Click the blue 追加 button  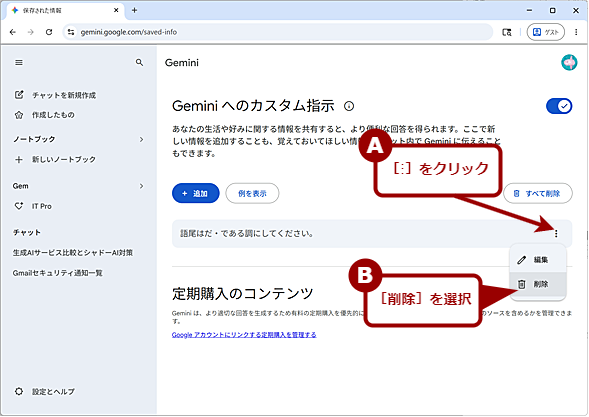coord(195,193)
